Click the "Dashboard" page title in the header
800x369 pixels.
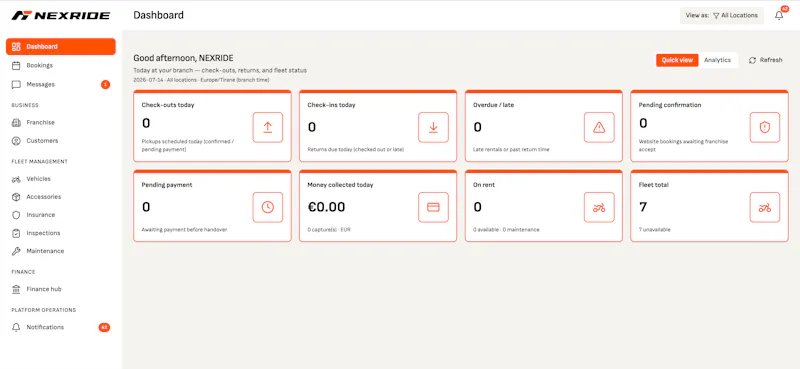tap(159, 15)
